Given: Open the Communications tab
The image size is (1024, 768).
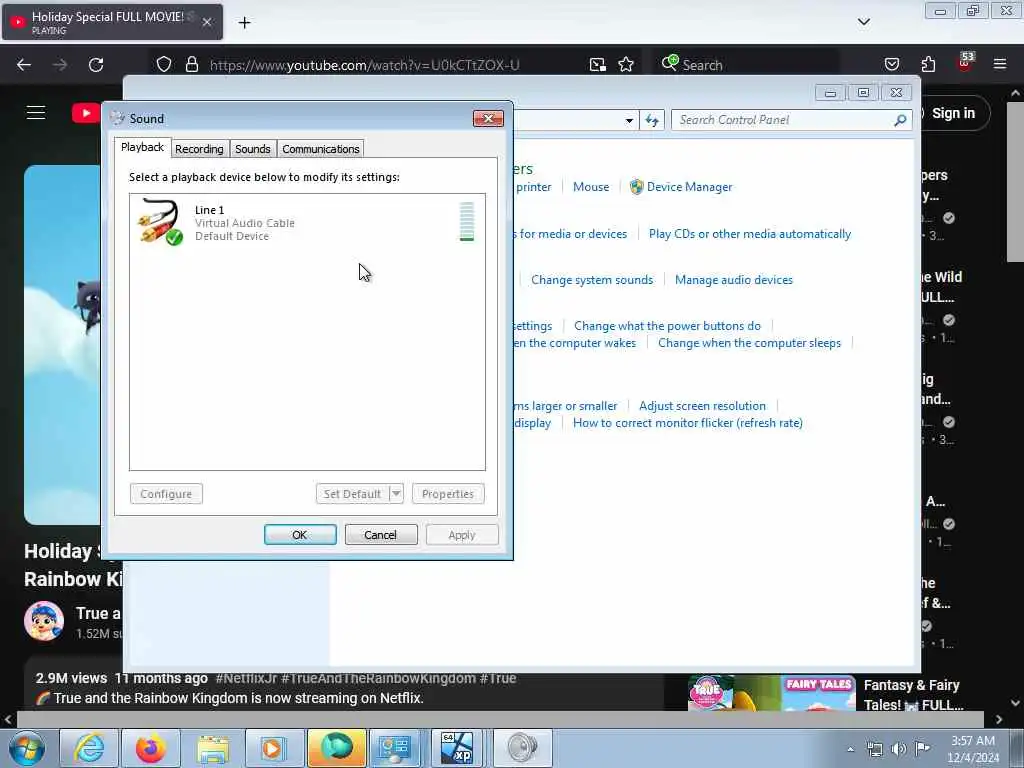Looking at the screenshot, I should 321,149.
